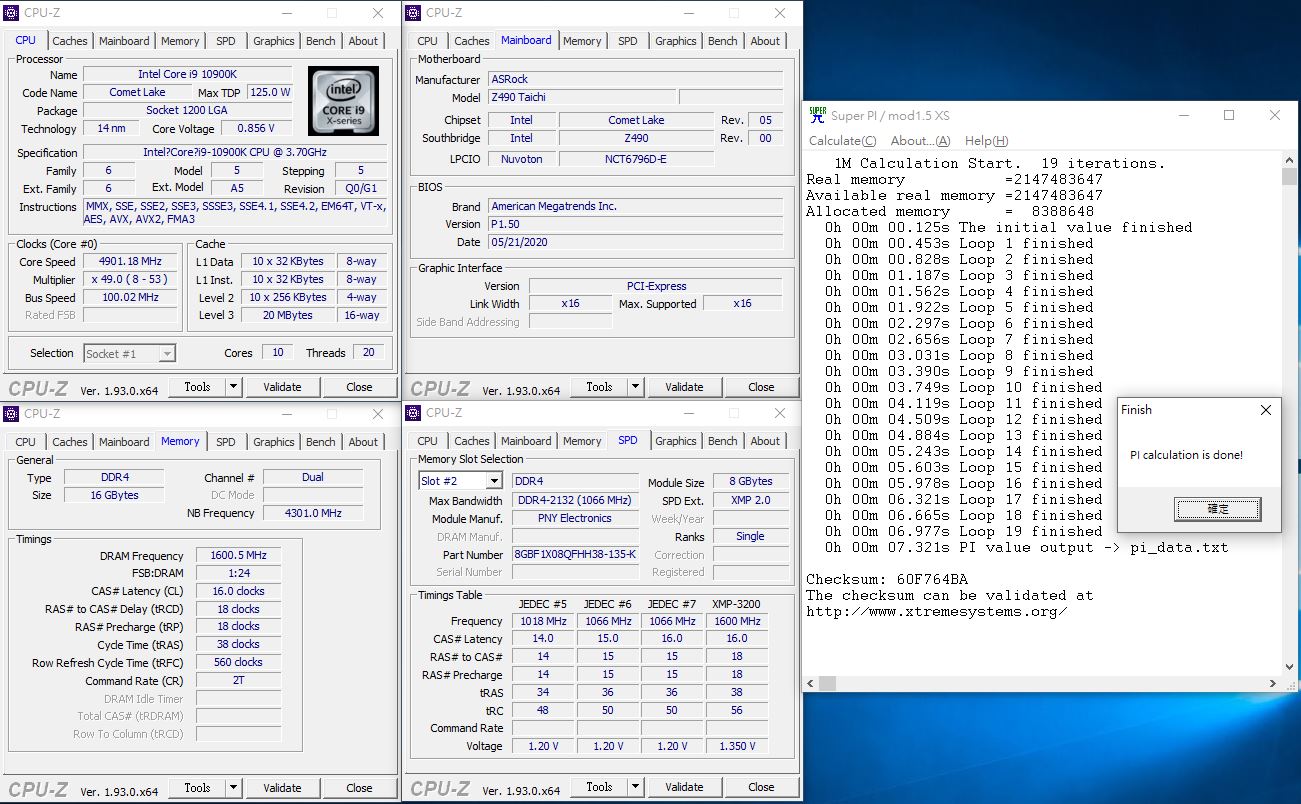This screenshot has width=1301, height=804.
Task: Click the CPU-Z icon in the Mainboard window title bar
Action: [414, 13]
